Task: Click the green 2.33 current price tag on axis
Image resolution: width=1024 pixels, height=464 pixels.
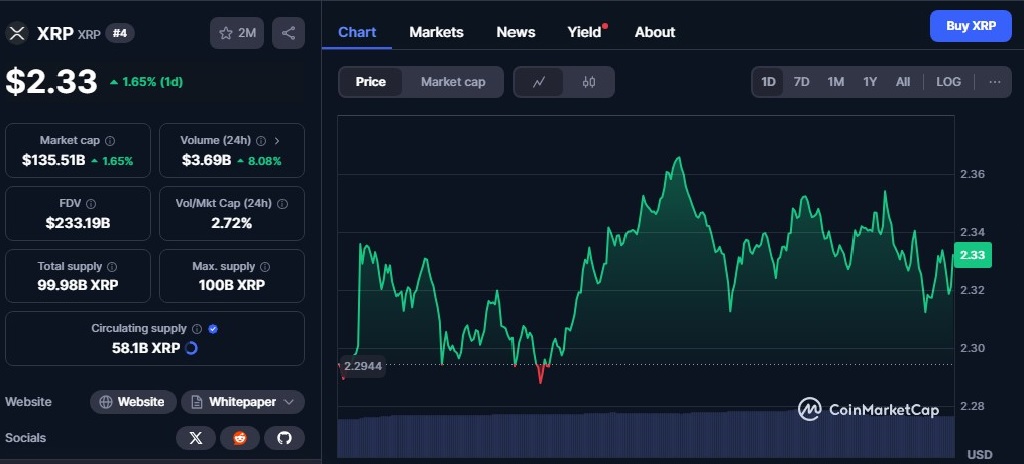Action: coord(972,255)
